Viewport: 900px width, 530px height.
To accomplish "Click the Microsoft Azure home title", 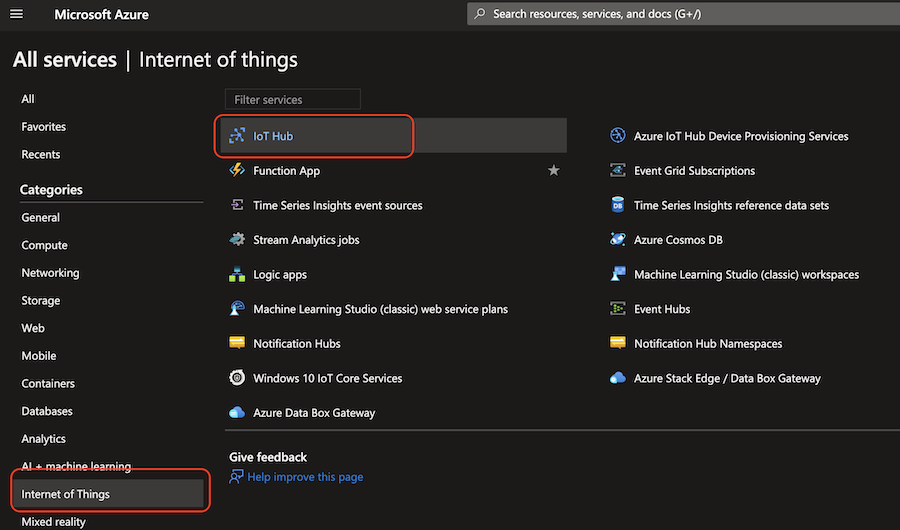I will (x=102, y=14).
